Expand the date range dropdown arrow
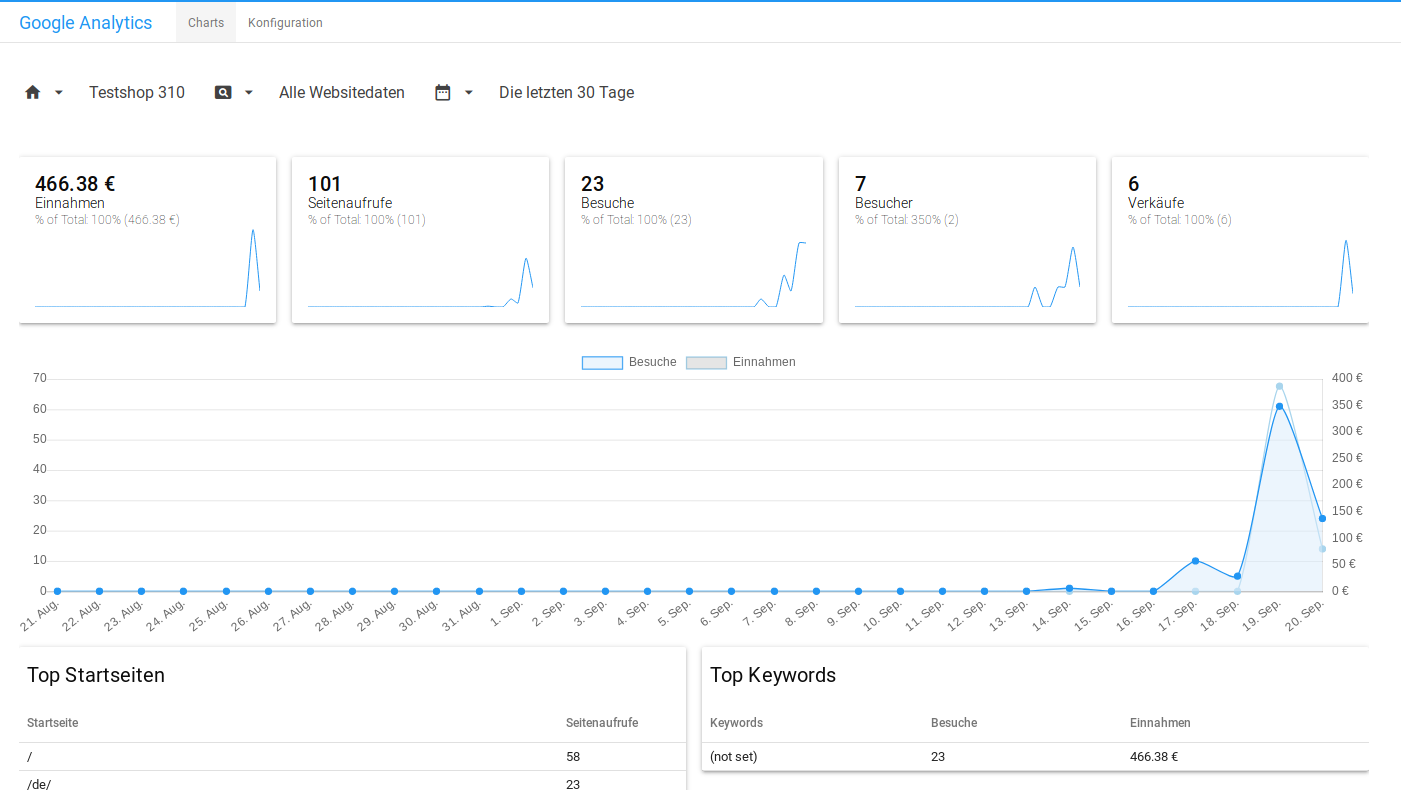This screenshot has width=1401, height=790. pyautogui.click(x=469, y=92)
